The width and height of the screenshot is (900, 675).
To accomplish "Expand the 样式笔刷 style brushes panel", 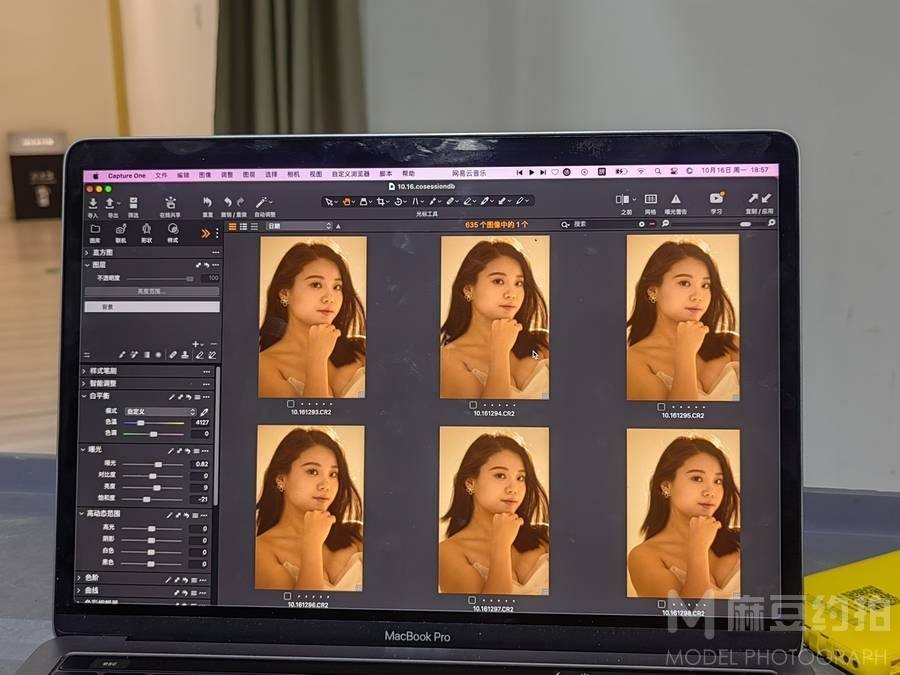I will click(x=84, y=371).
